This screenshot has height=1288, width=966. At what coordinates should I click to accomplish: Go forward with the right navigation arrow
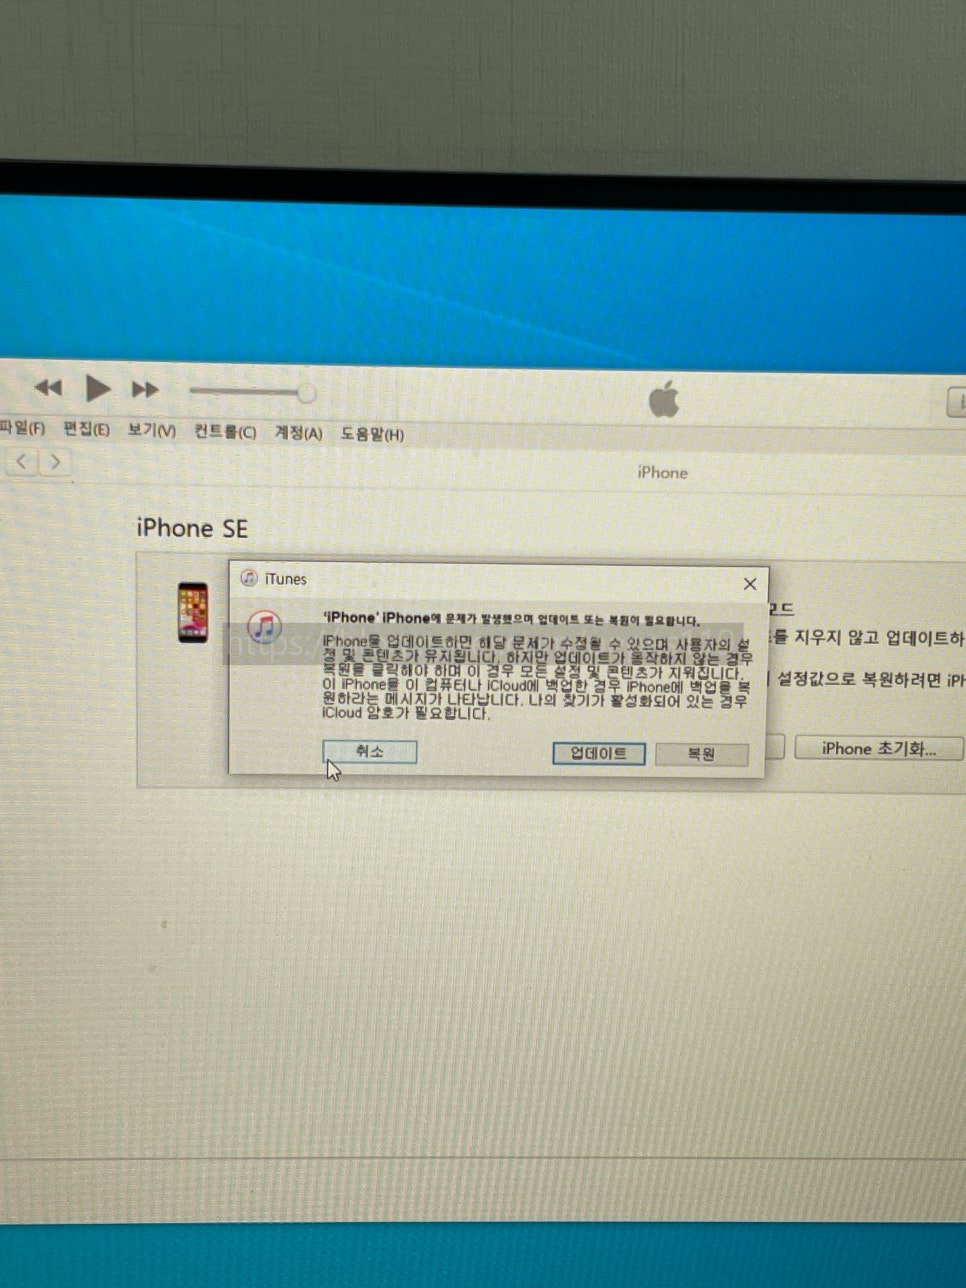point(56,462)
